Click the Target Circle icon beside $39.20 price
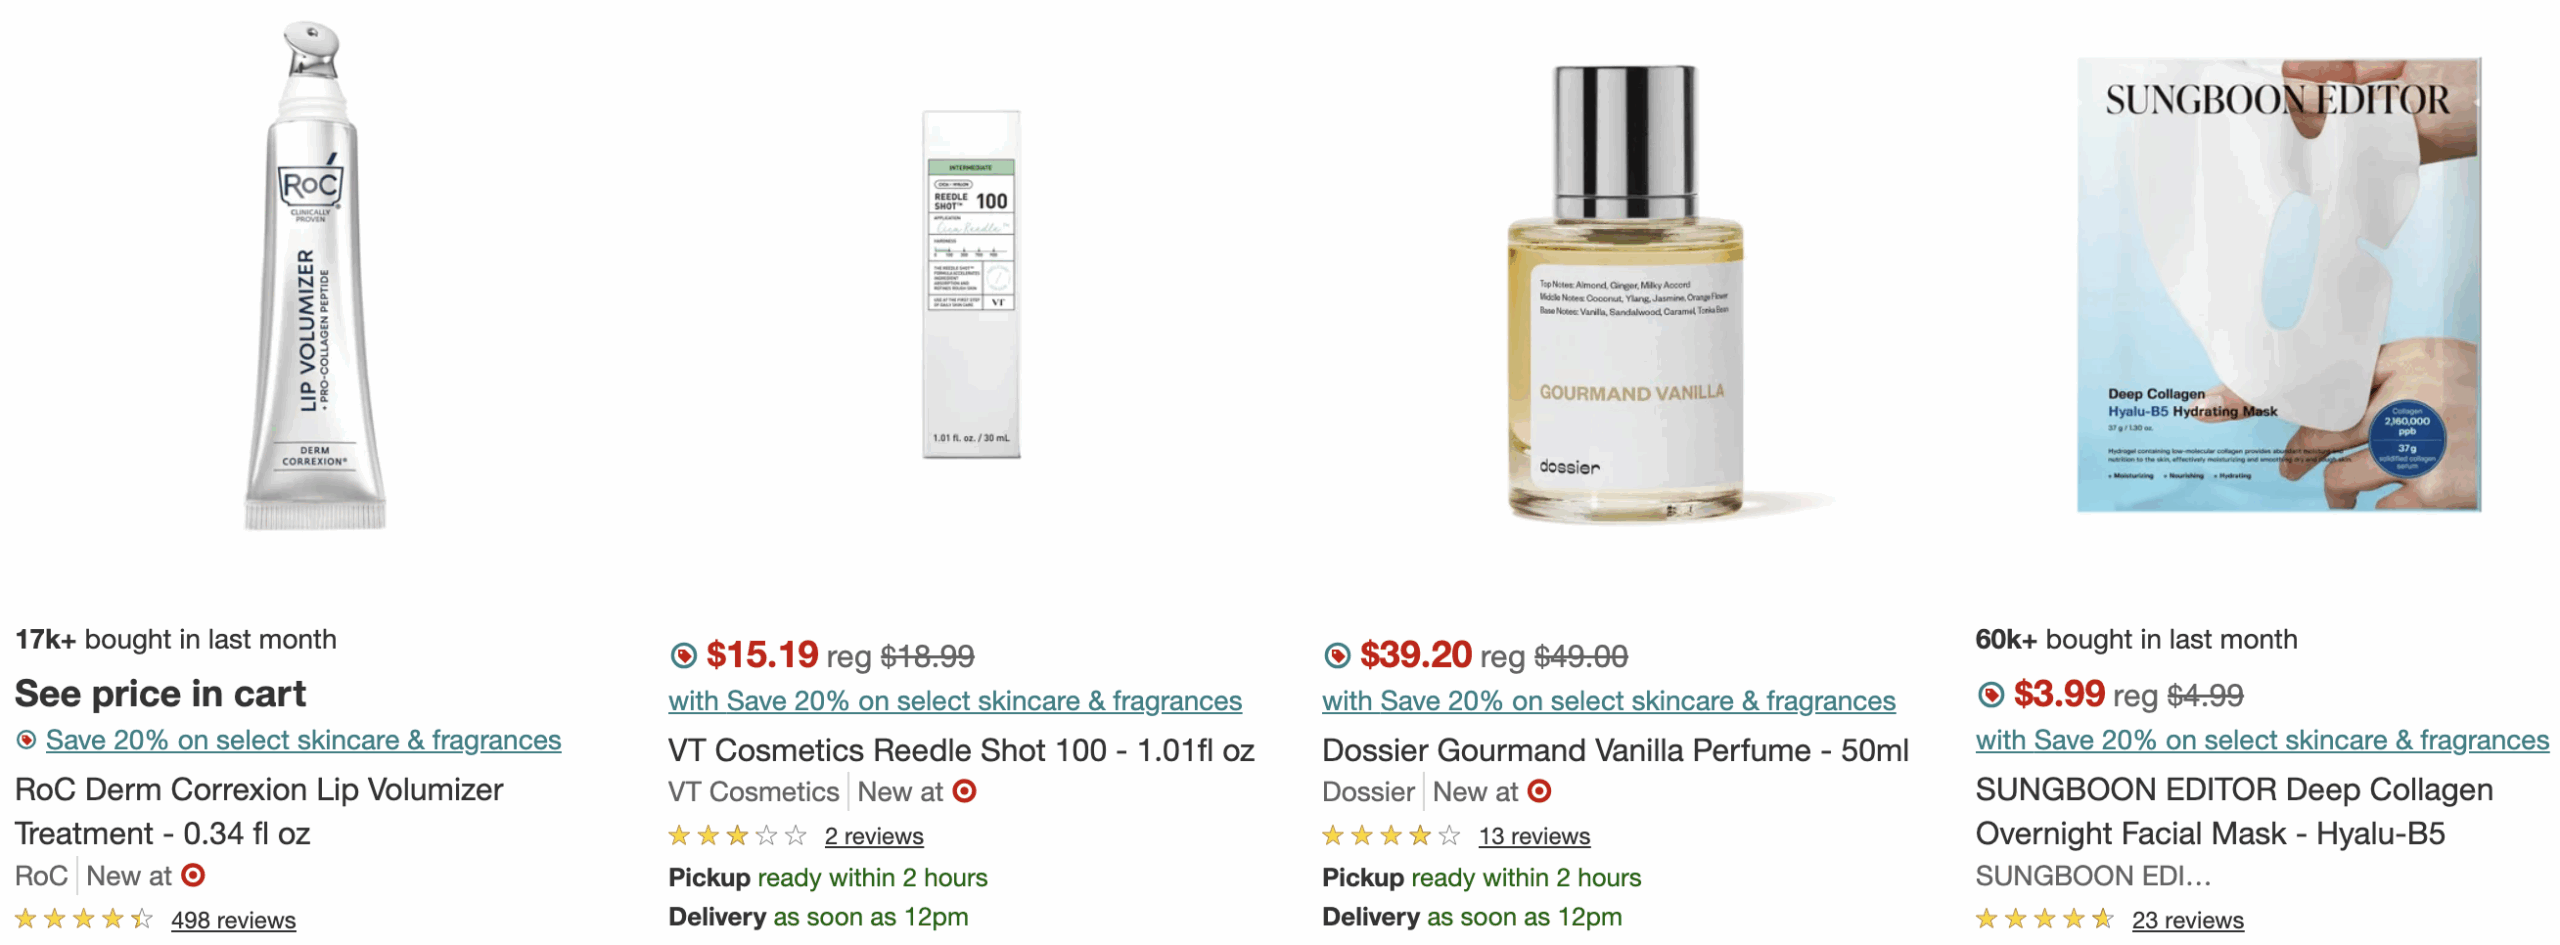This screenshot has height=945, width=2560. click(x=1336, y=656)
